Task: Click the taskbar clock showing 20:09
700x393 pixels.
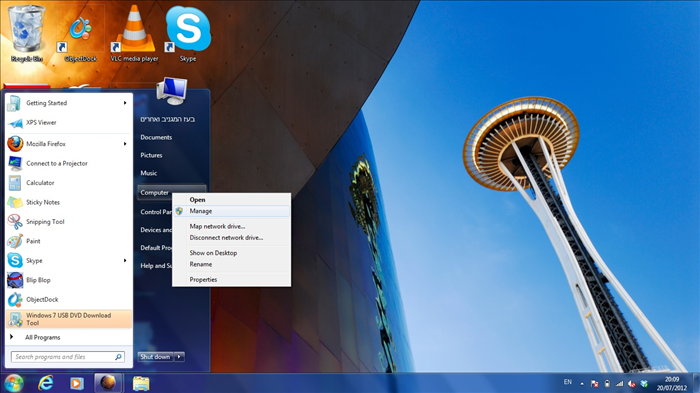Action: point(671,384)
